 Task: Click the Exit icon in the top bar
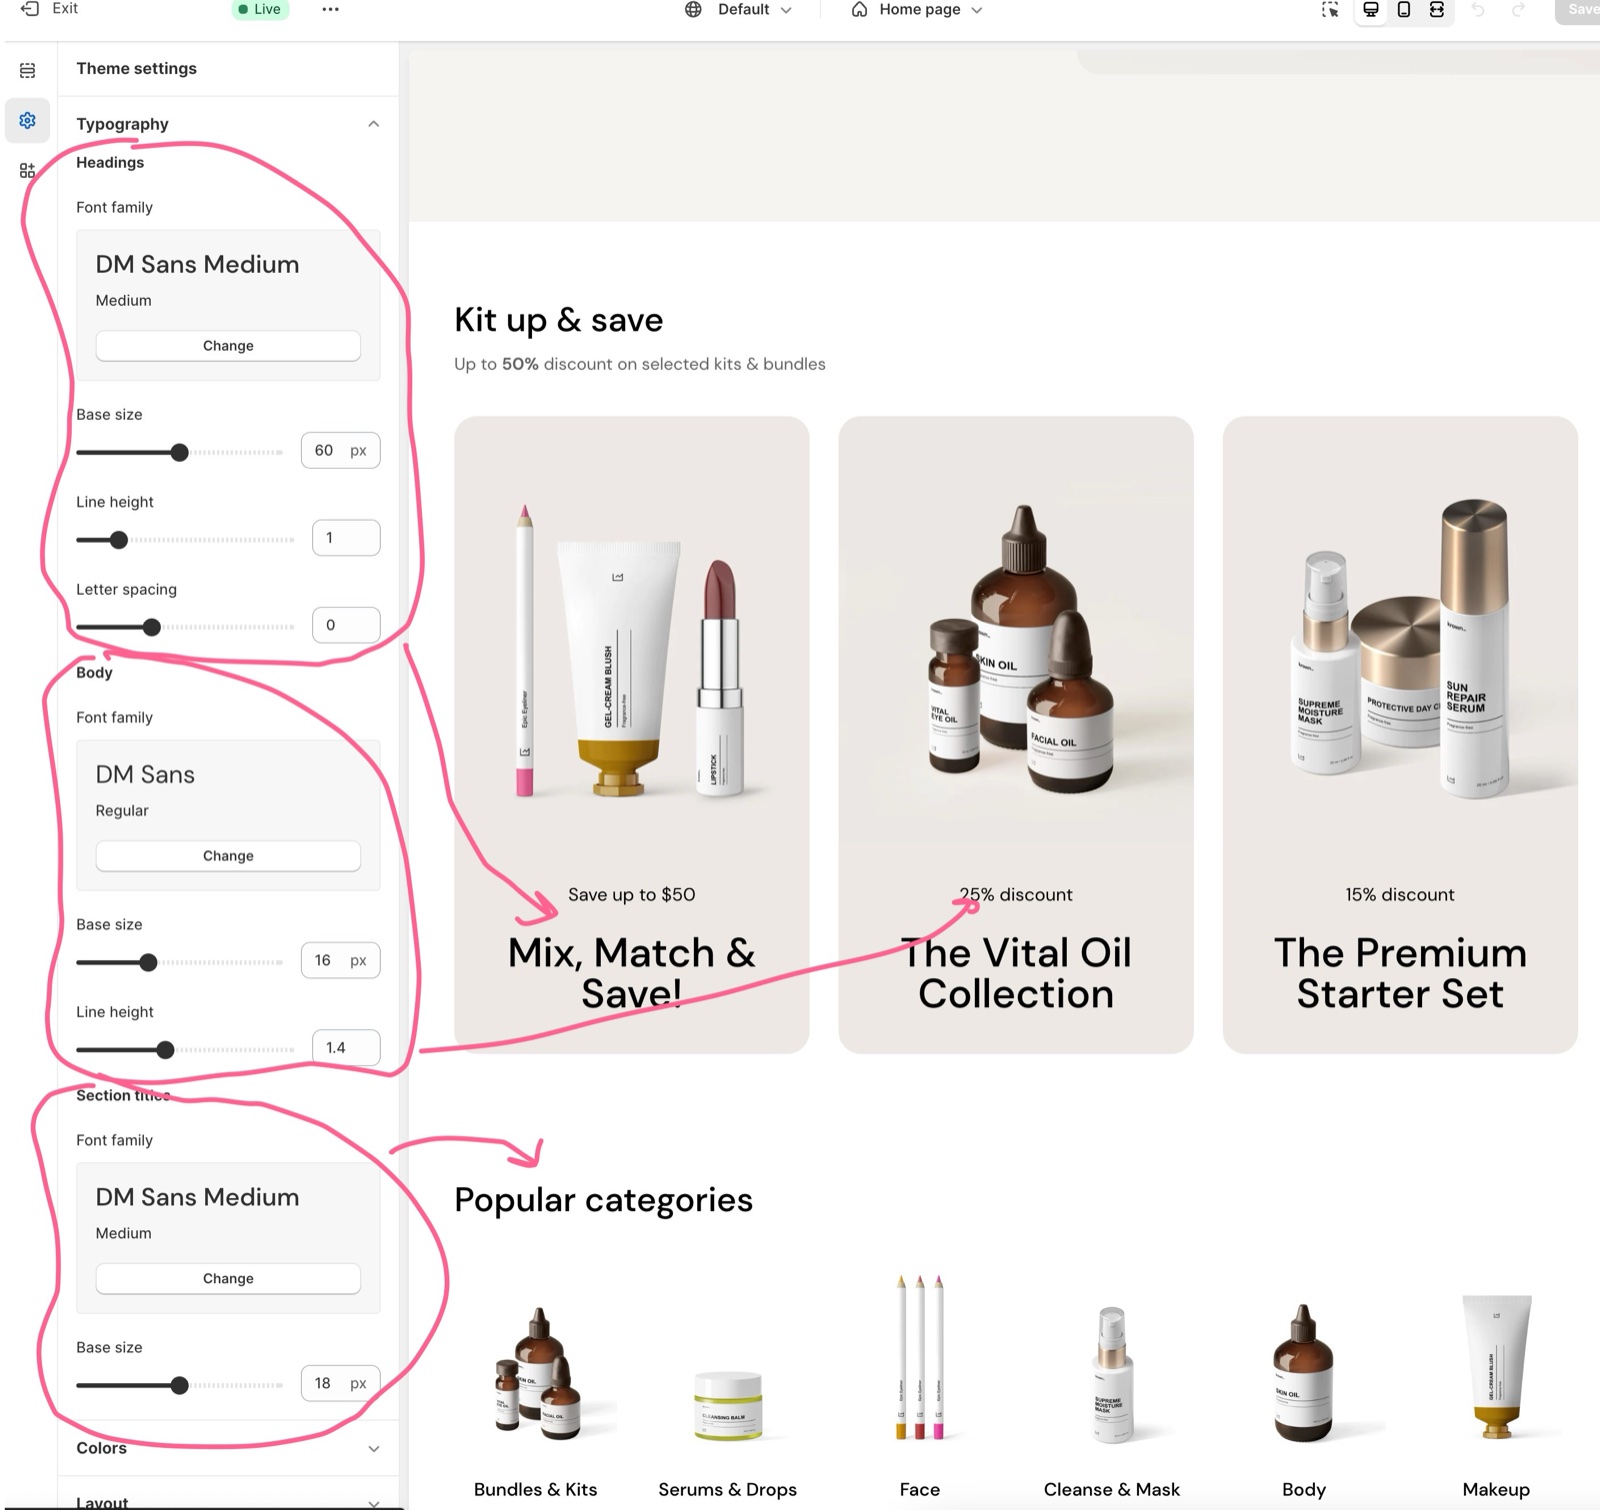[x=30, y=9]
